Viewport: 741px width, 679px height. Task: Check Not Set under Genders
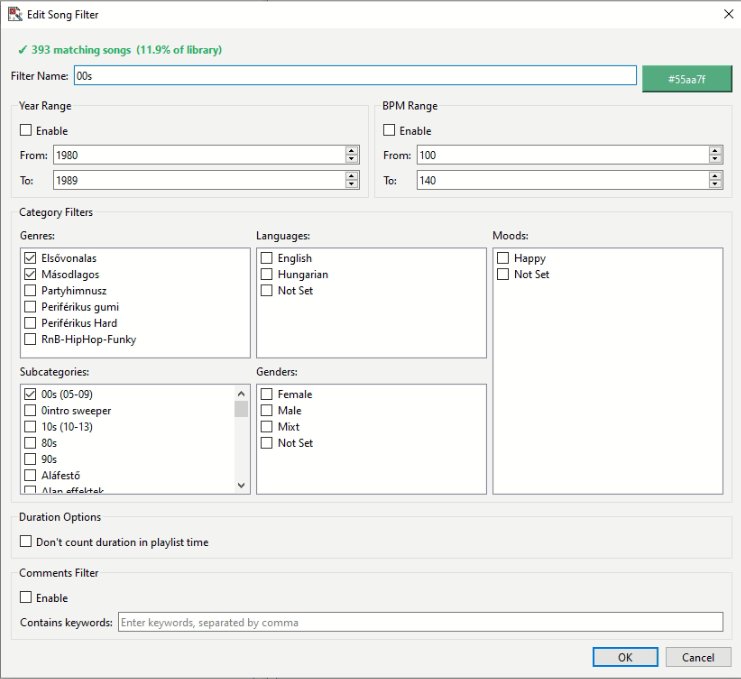tap(267, 443)
